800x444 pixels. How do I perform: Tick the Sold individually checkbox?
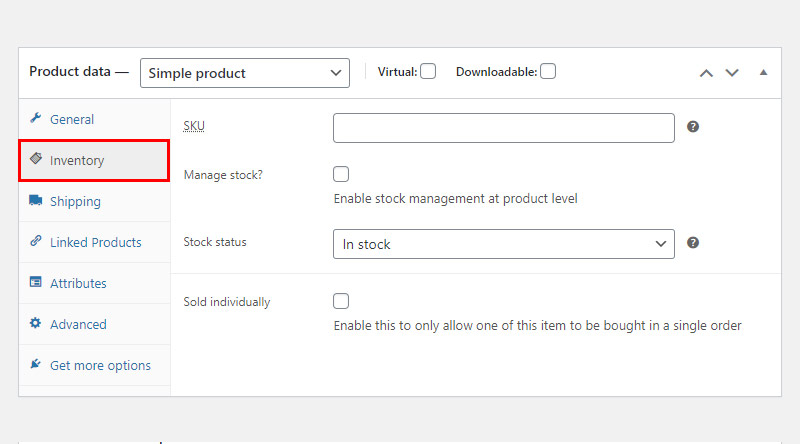point(341,301)
